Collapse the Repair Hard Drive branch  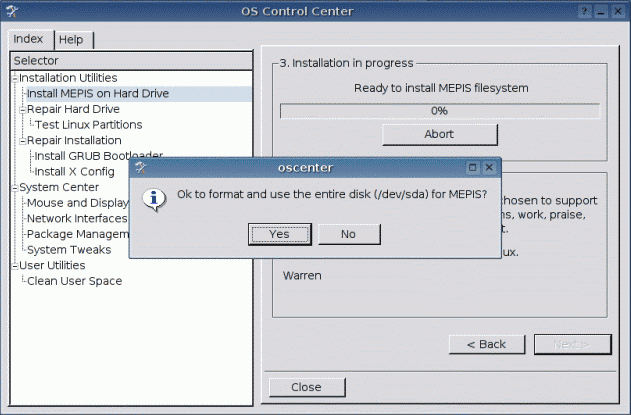point(23,109)
